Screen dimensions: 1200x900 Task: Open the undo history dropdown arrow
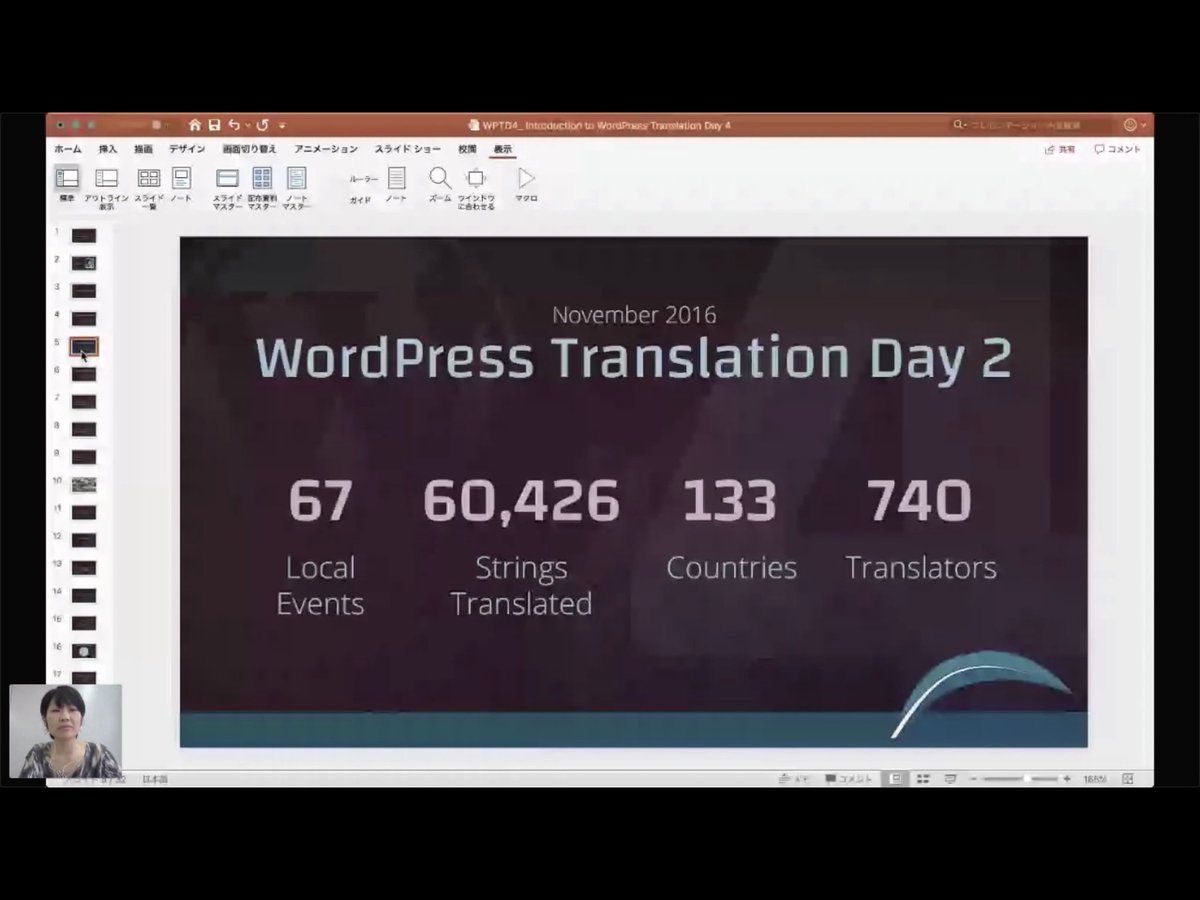247,126
